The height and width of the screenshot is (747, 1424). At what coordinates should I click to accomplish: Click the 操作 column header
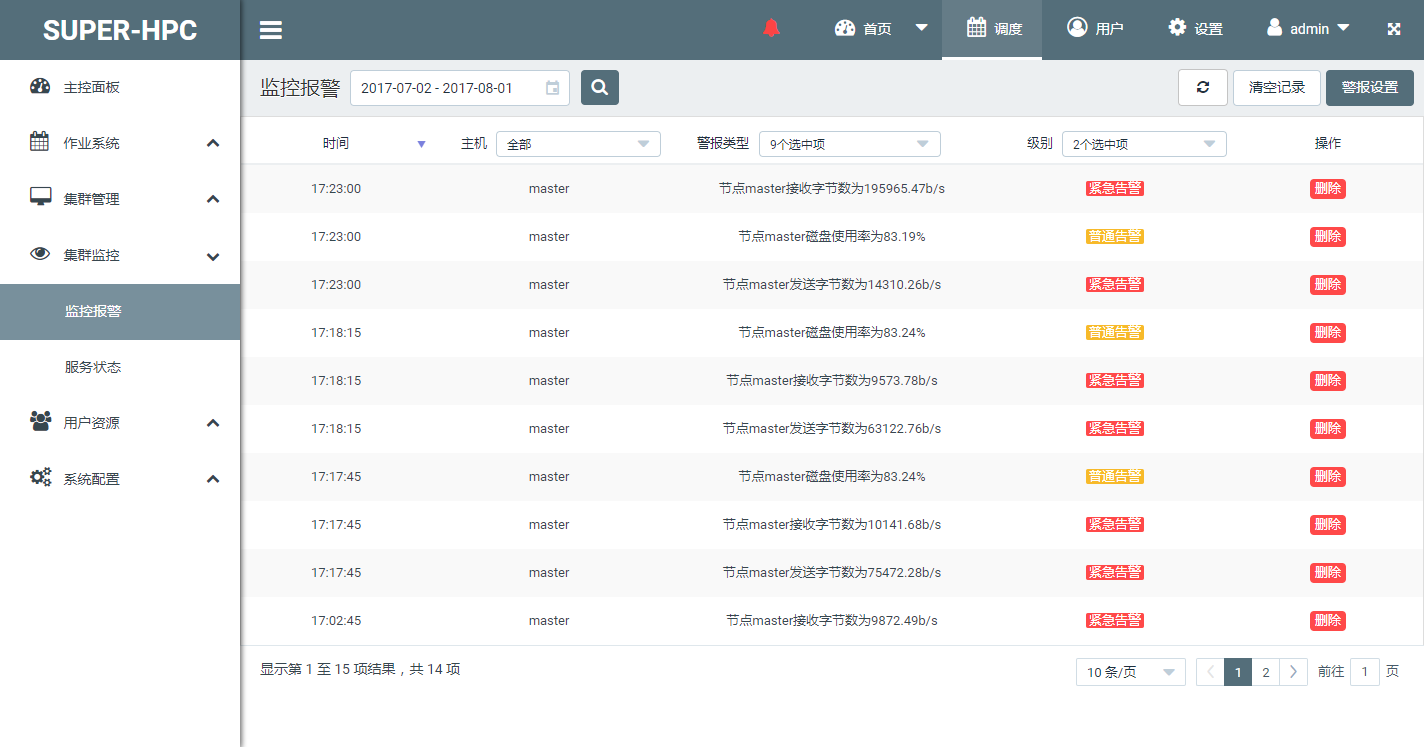point(1328,143)
